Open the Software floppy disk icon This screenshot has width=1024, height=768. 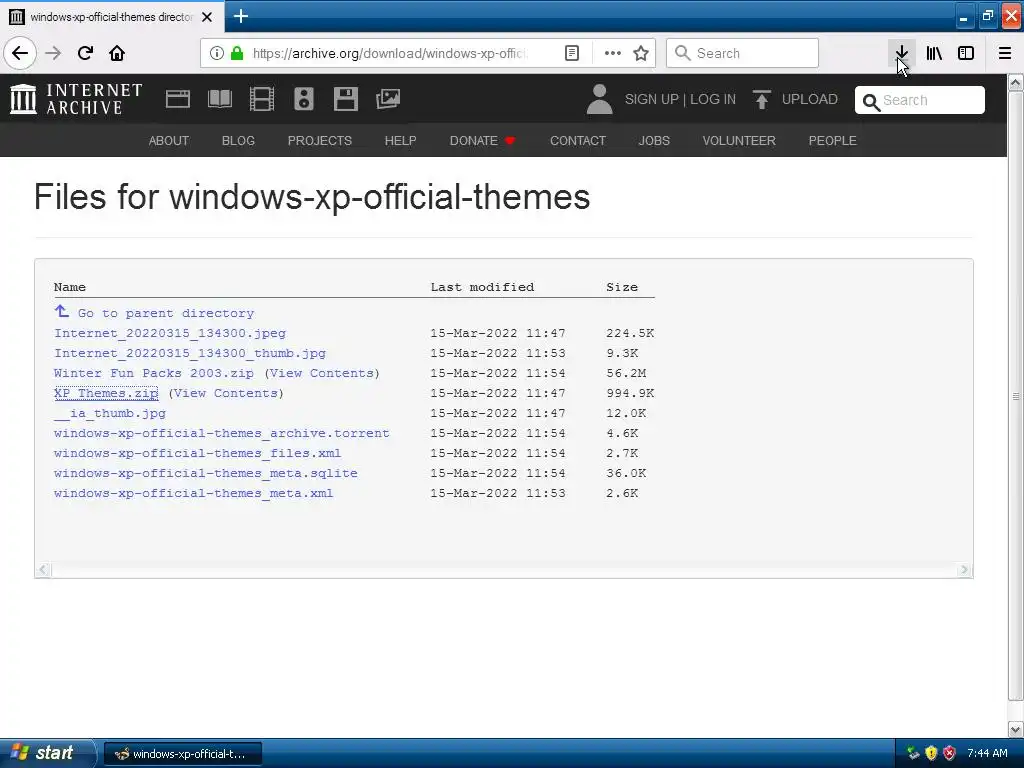click(x=345, y=99)
